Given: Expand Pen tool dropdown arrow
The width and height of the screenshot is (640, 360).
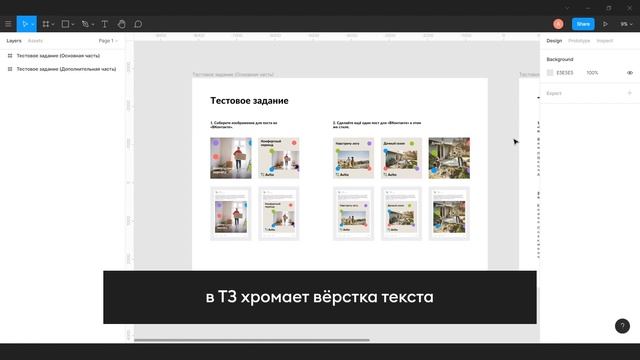Looking at the screenshot, I should (93, 24).
